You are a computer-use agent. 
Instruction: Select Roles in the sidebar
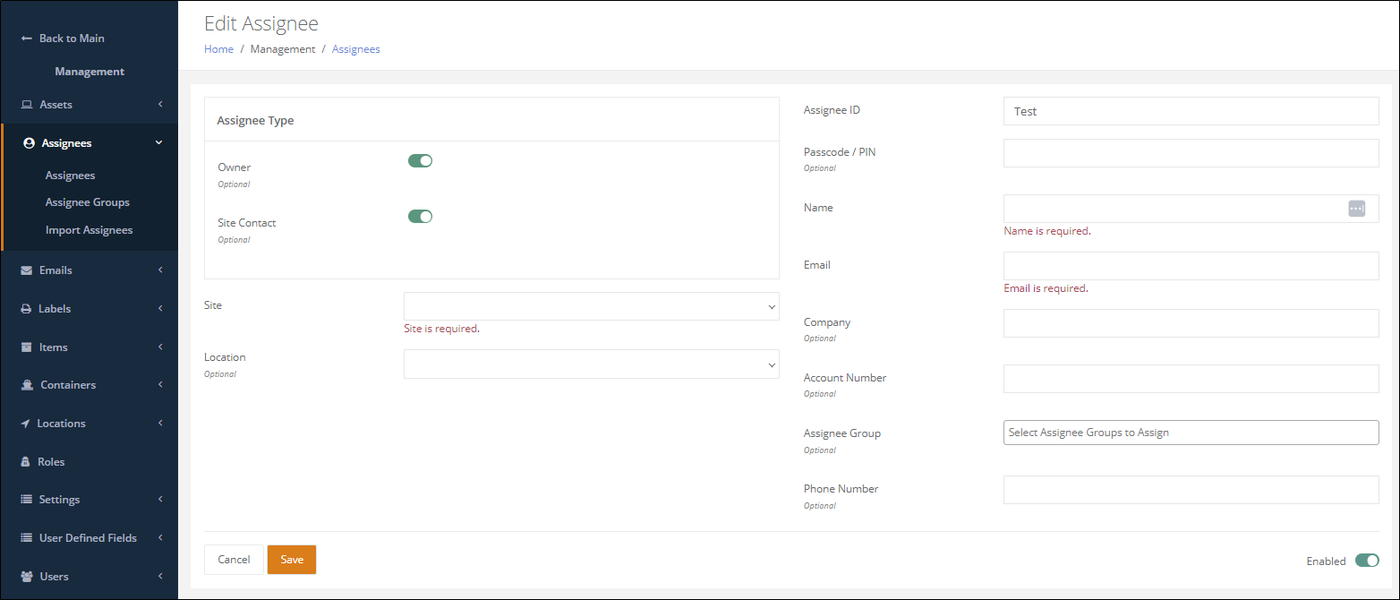point(51,462)
